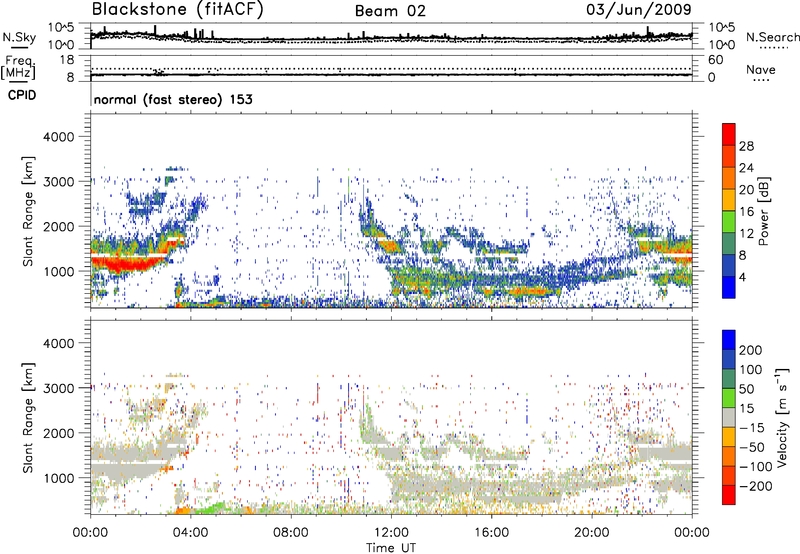Click the green velocity patch near 05:00 UT
800x554 pixels.
pyautogui.click(x=209, y=508)
